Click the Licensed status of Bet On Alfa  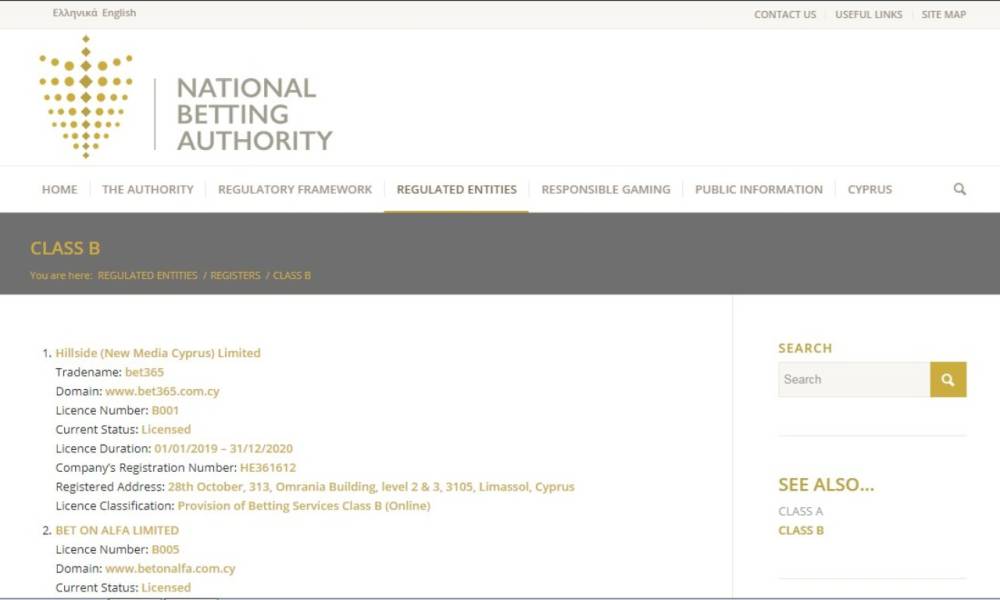(x=166, y=587)
